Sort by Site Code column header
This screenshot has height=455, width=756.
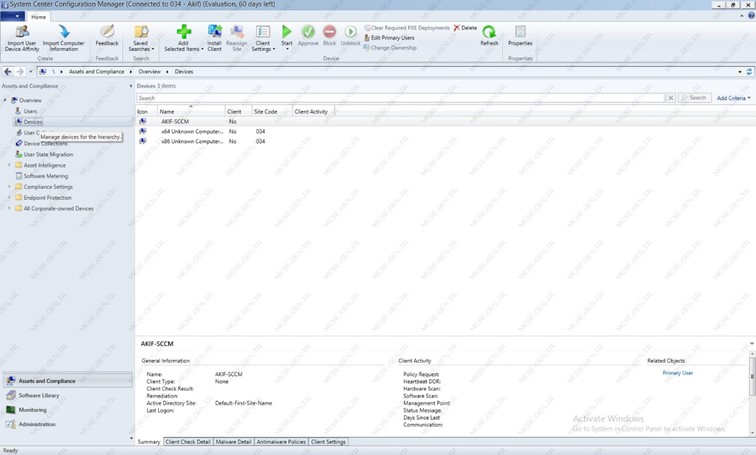pyautogui.click(x=272, y=111)
